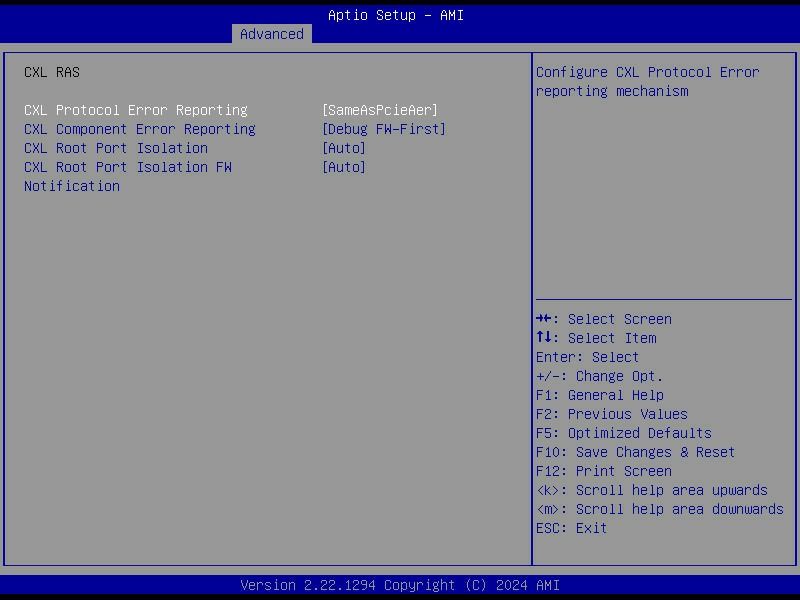Screen dimensions: 800x600
Task: Click the Select Item arrows hint
Action: 596,338
